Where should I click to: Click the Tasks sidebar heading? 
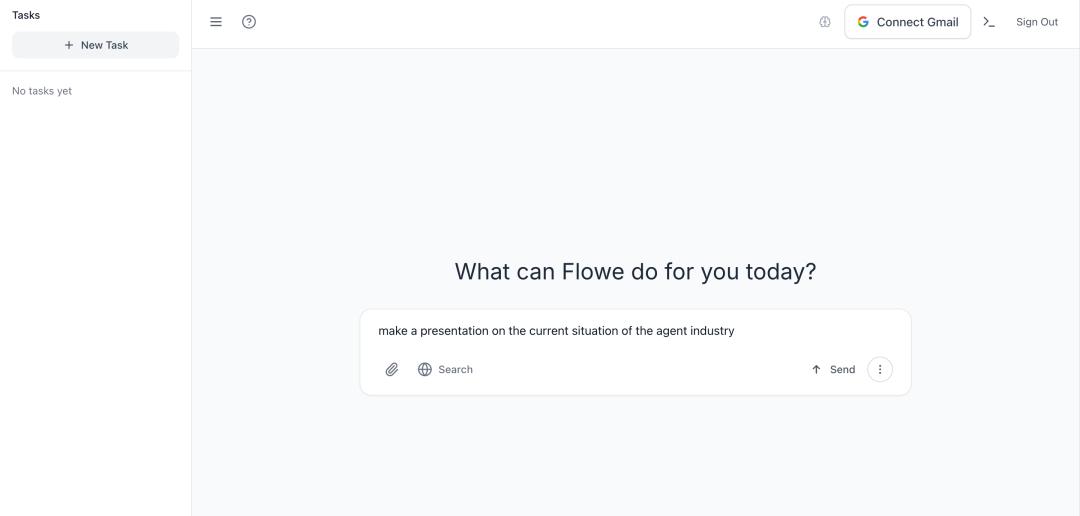[26, 15]
